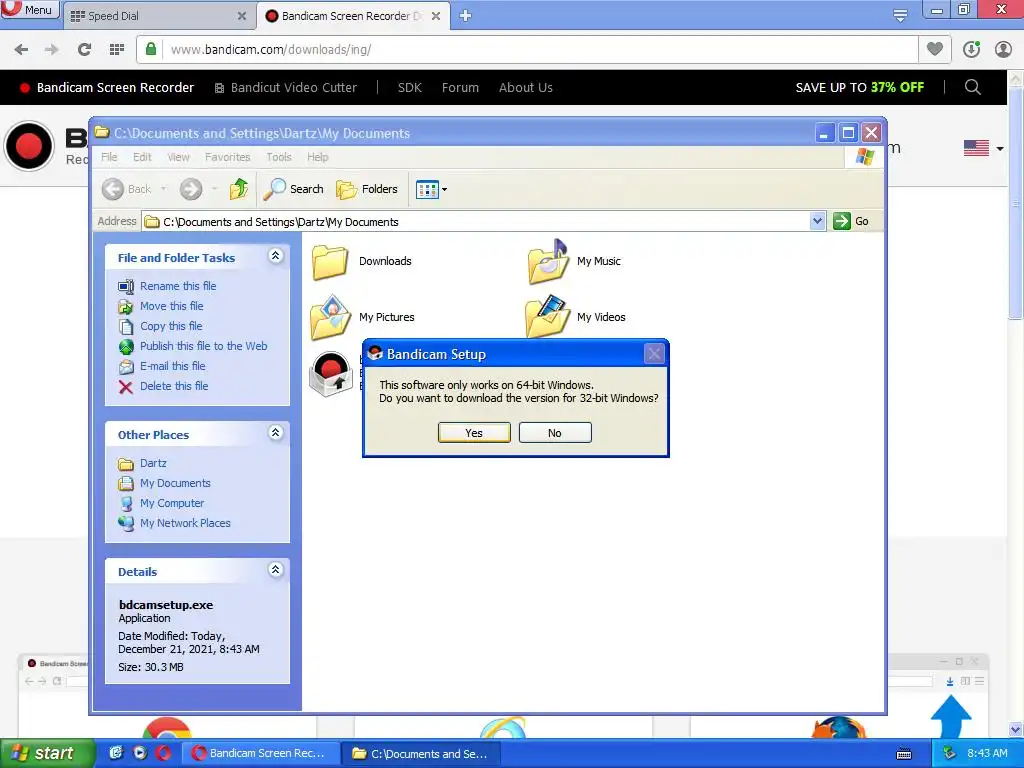Open the My Pictures folder icon
The width and height of the screenshot is (1024, 768).
point(331,317)
